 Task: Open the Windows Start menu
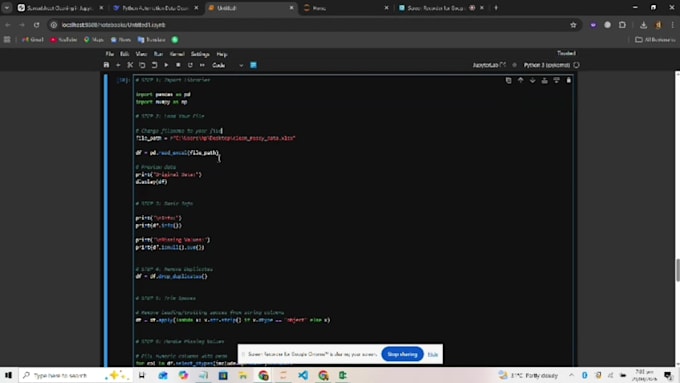pos(8,375)
